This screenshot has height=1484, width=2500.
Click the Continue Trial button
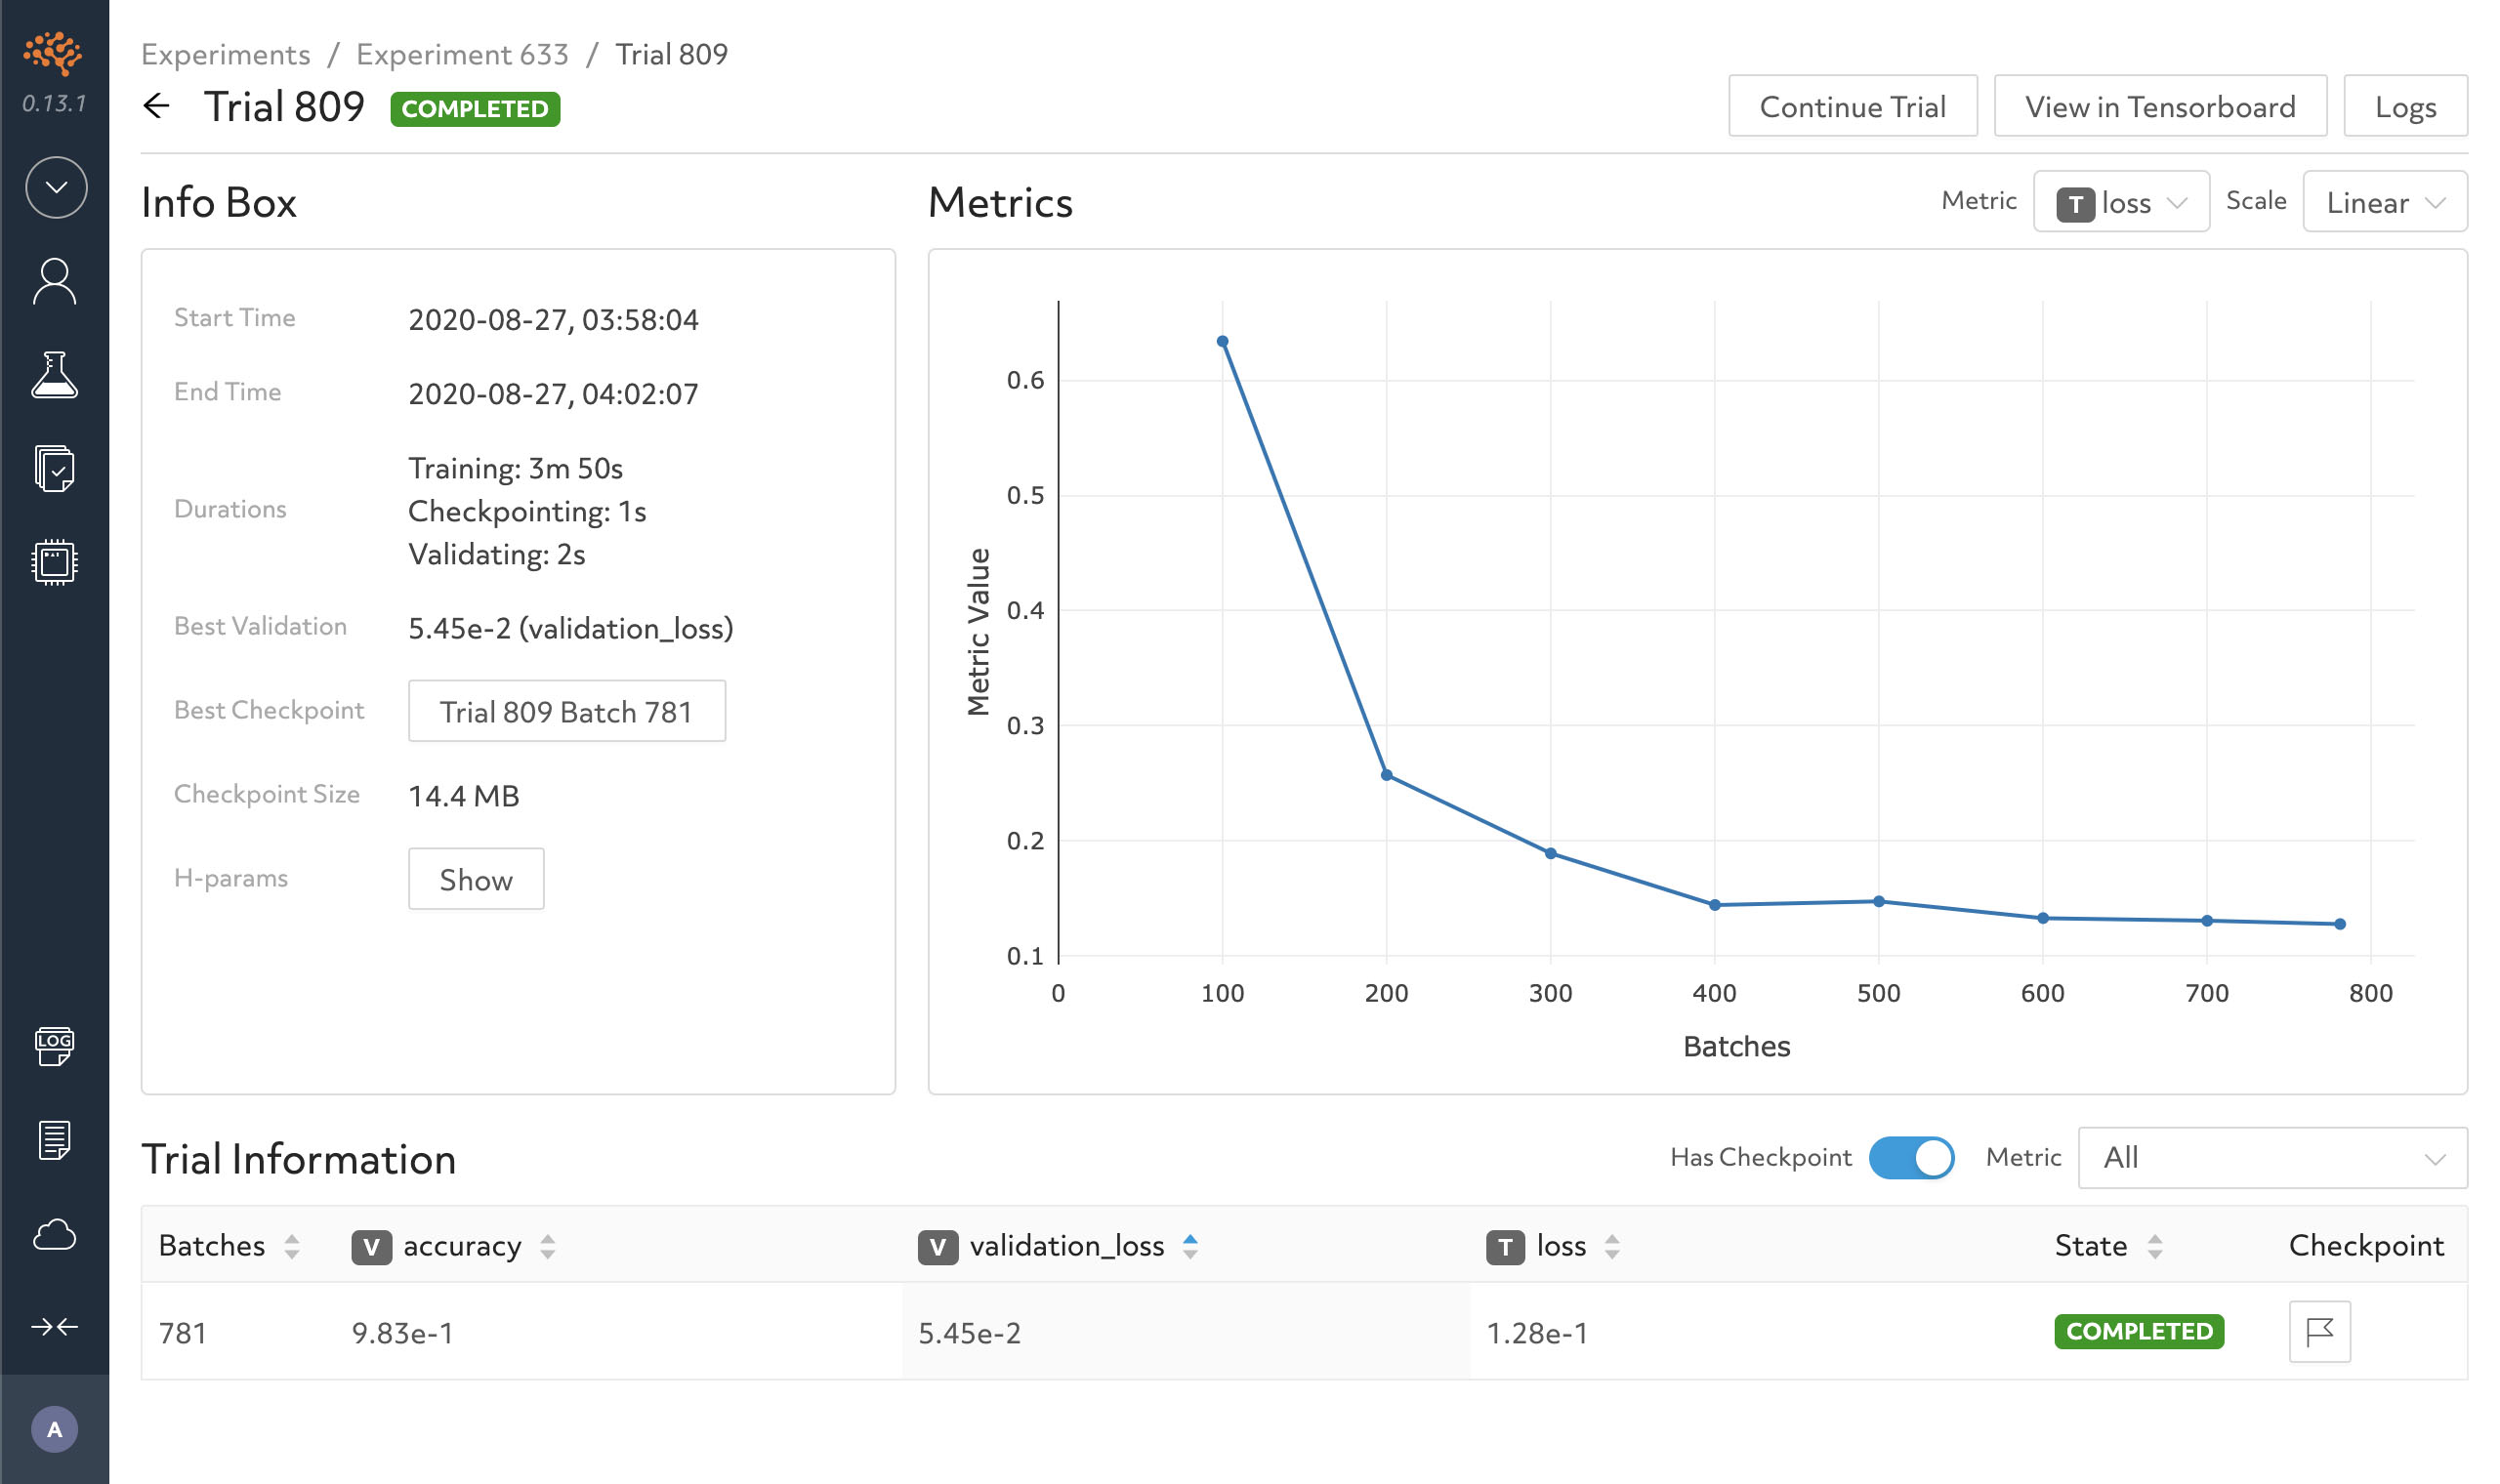point(1852,106)
